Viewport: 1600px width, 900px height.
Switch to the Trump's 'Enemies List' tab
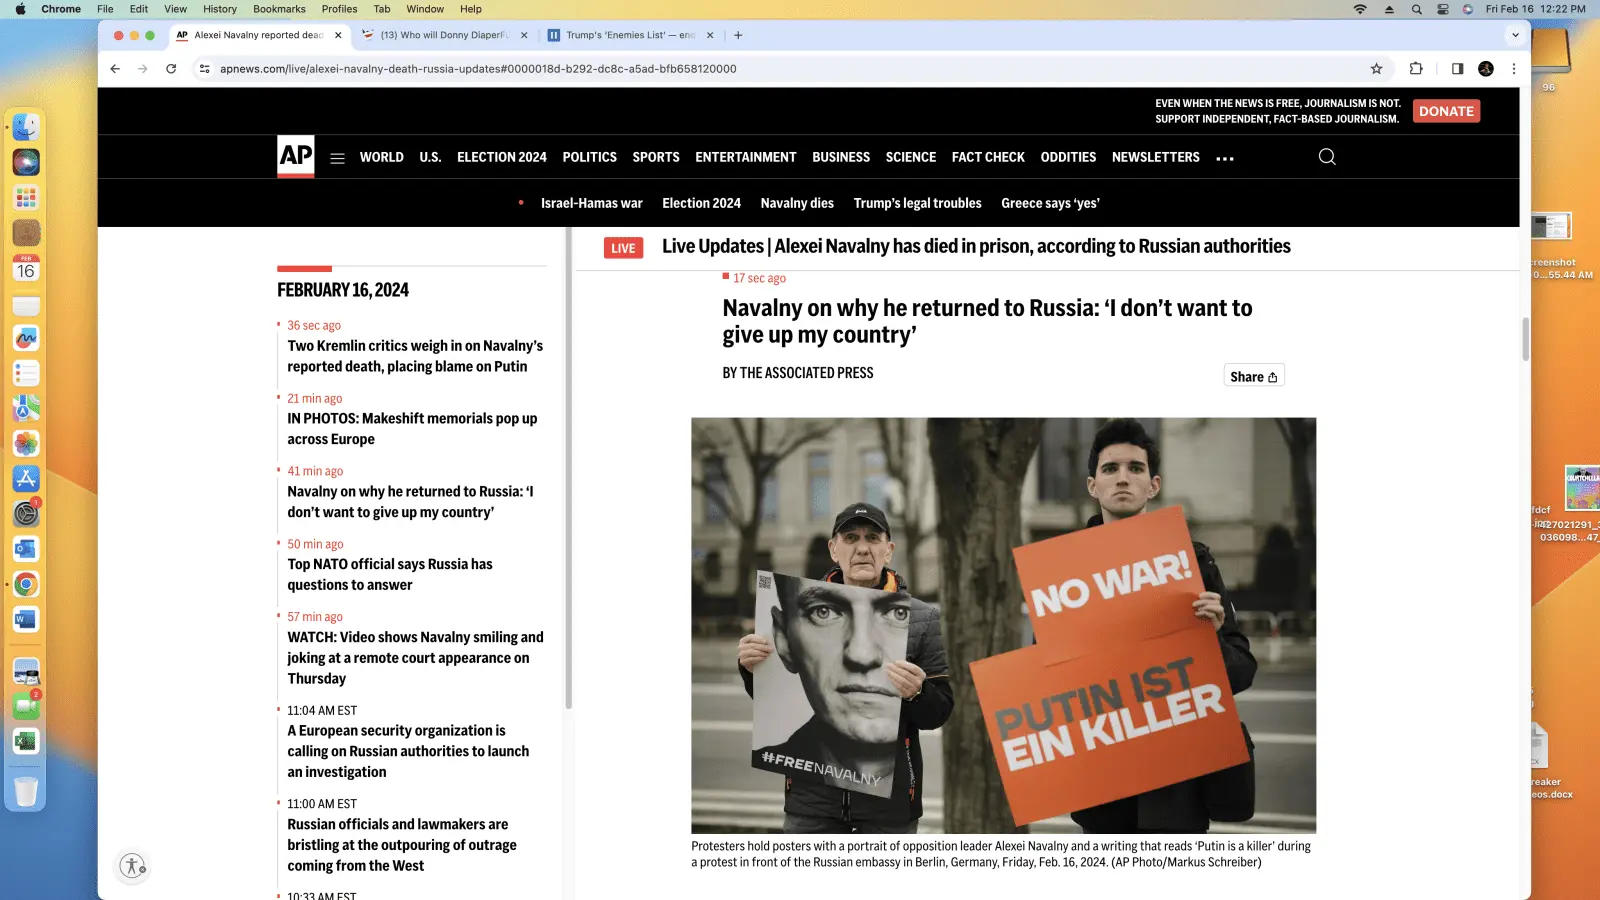[629, 35]
